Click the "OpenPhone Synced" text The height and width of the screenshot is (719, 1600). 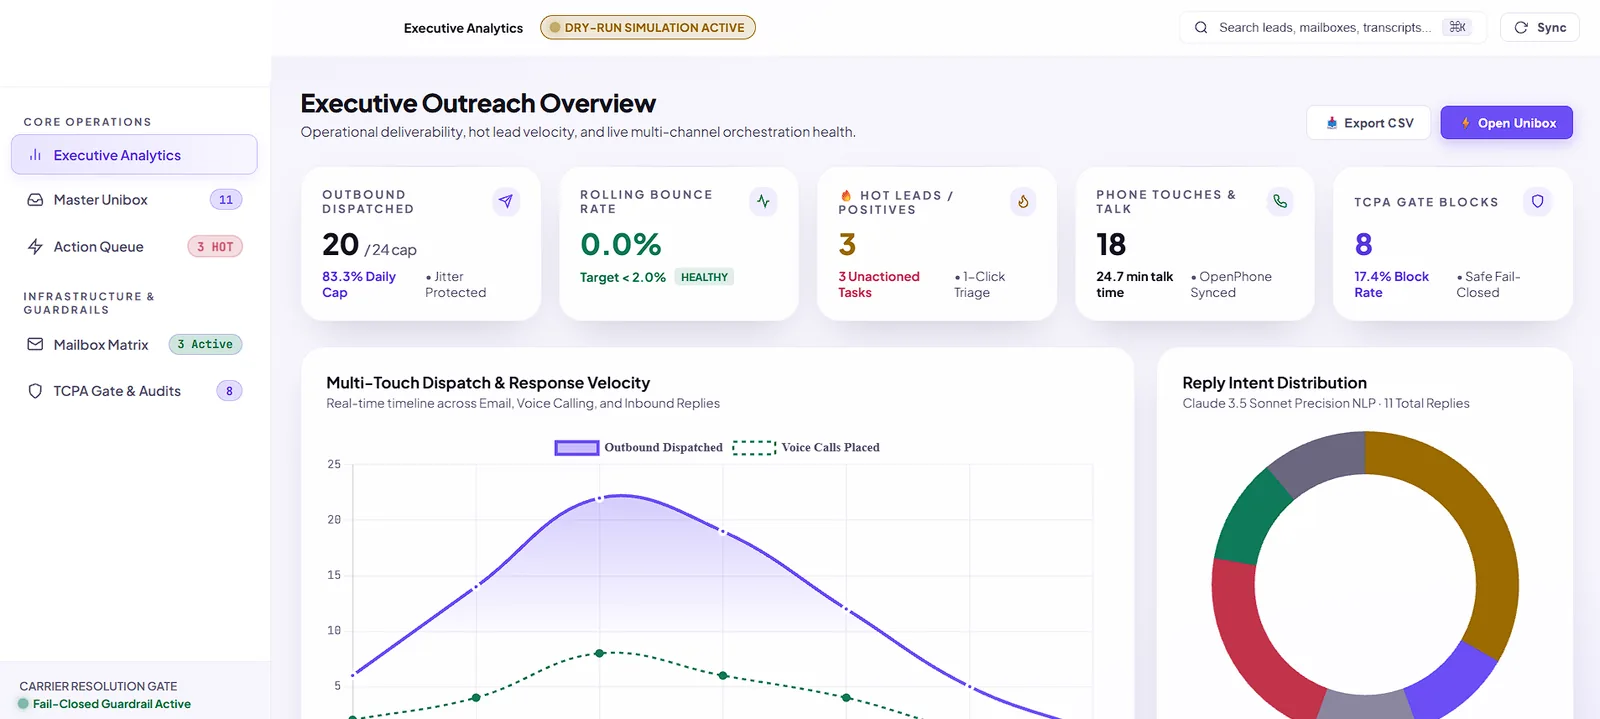click(1231, 285)
